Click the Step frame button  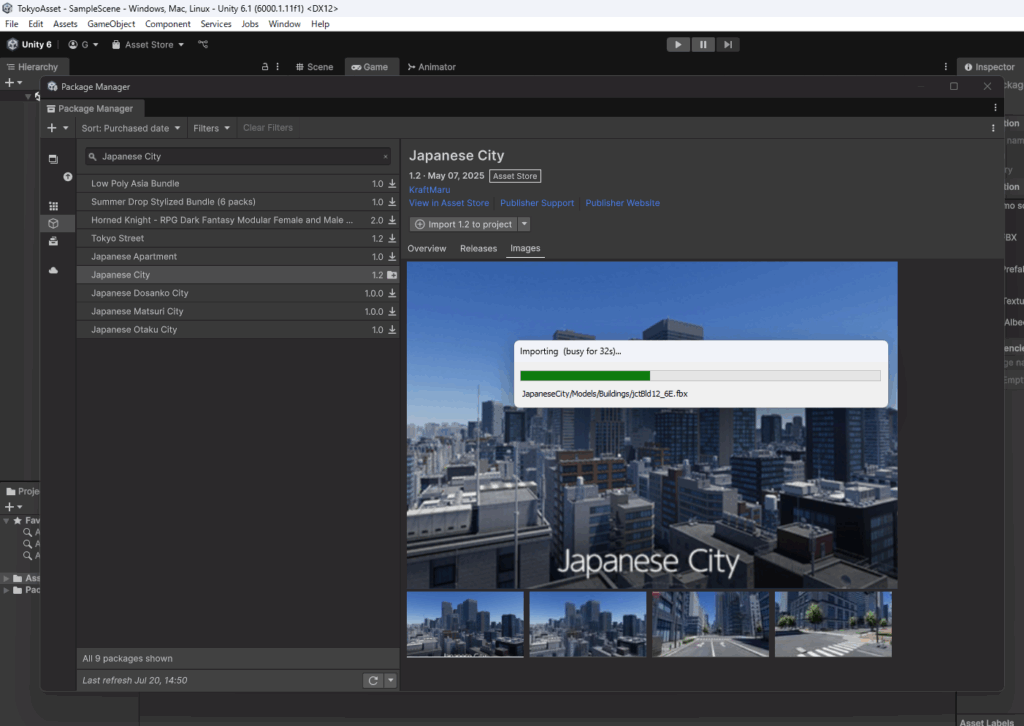(728, 44)
